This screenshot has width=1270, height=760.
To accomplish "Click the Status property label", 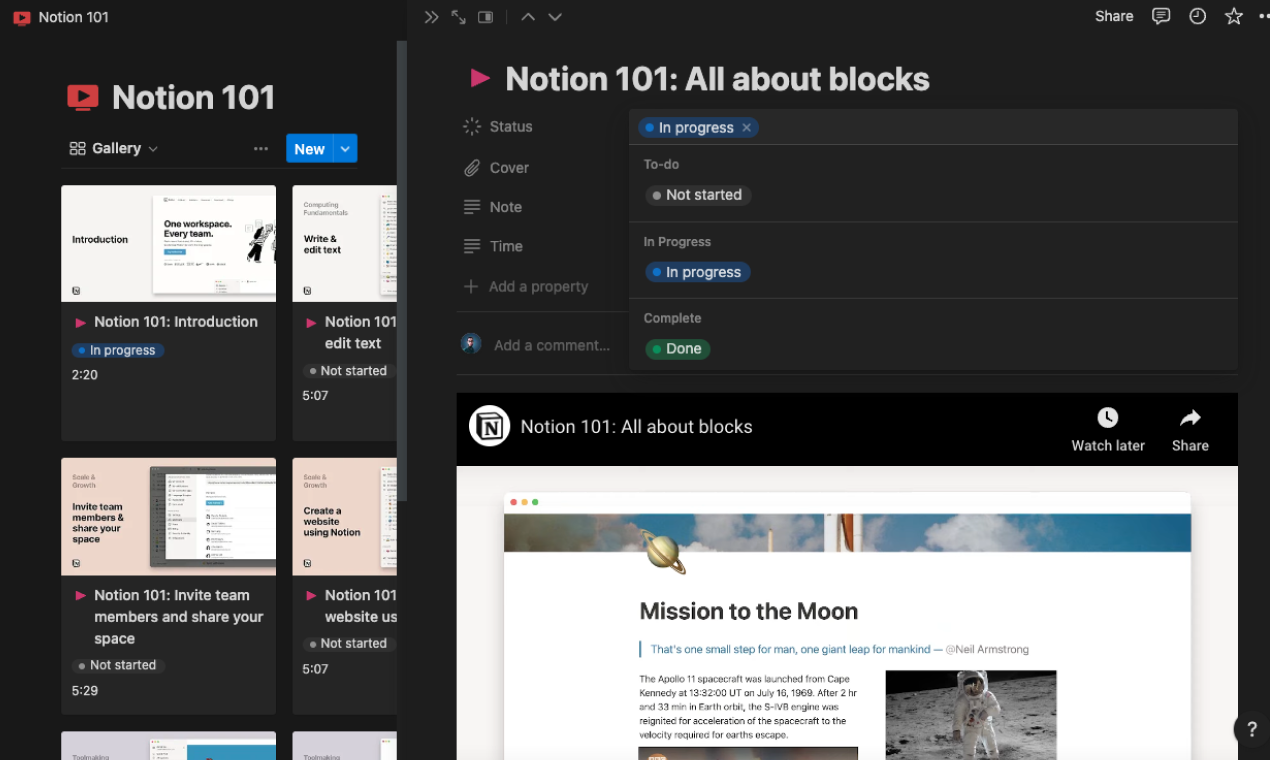I will 511,127.
